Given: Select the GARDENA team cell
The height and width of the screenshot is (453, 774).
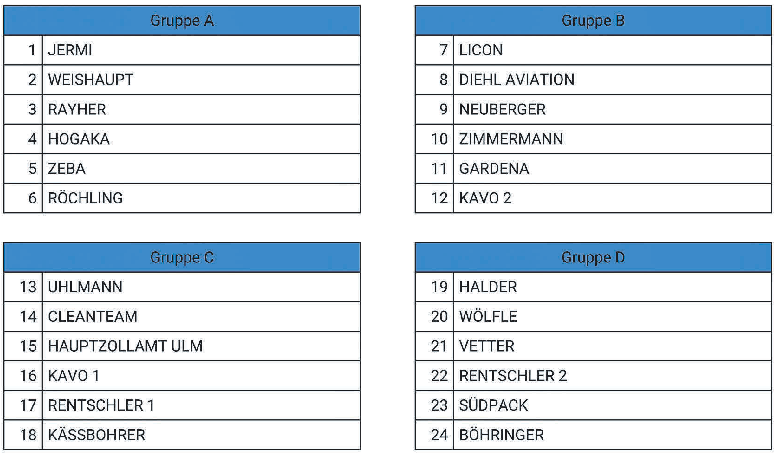Looking at the screenshot, I should coord(494,169).
